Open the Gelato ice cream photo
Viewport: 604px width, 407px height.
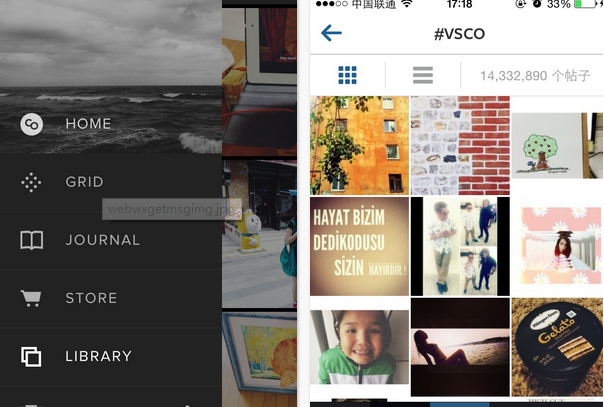[557, 347]
